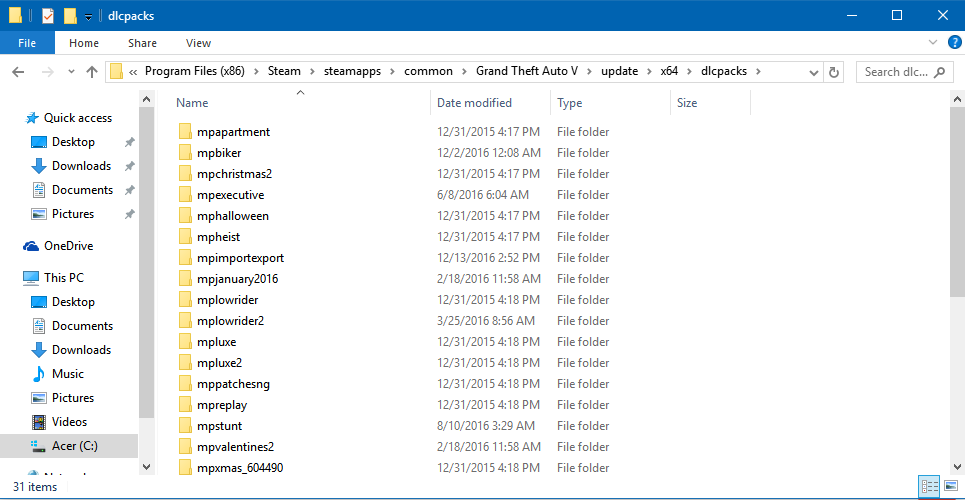
Task: Select This PC in the navigation pane
Action: 63,278
